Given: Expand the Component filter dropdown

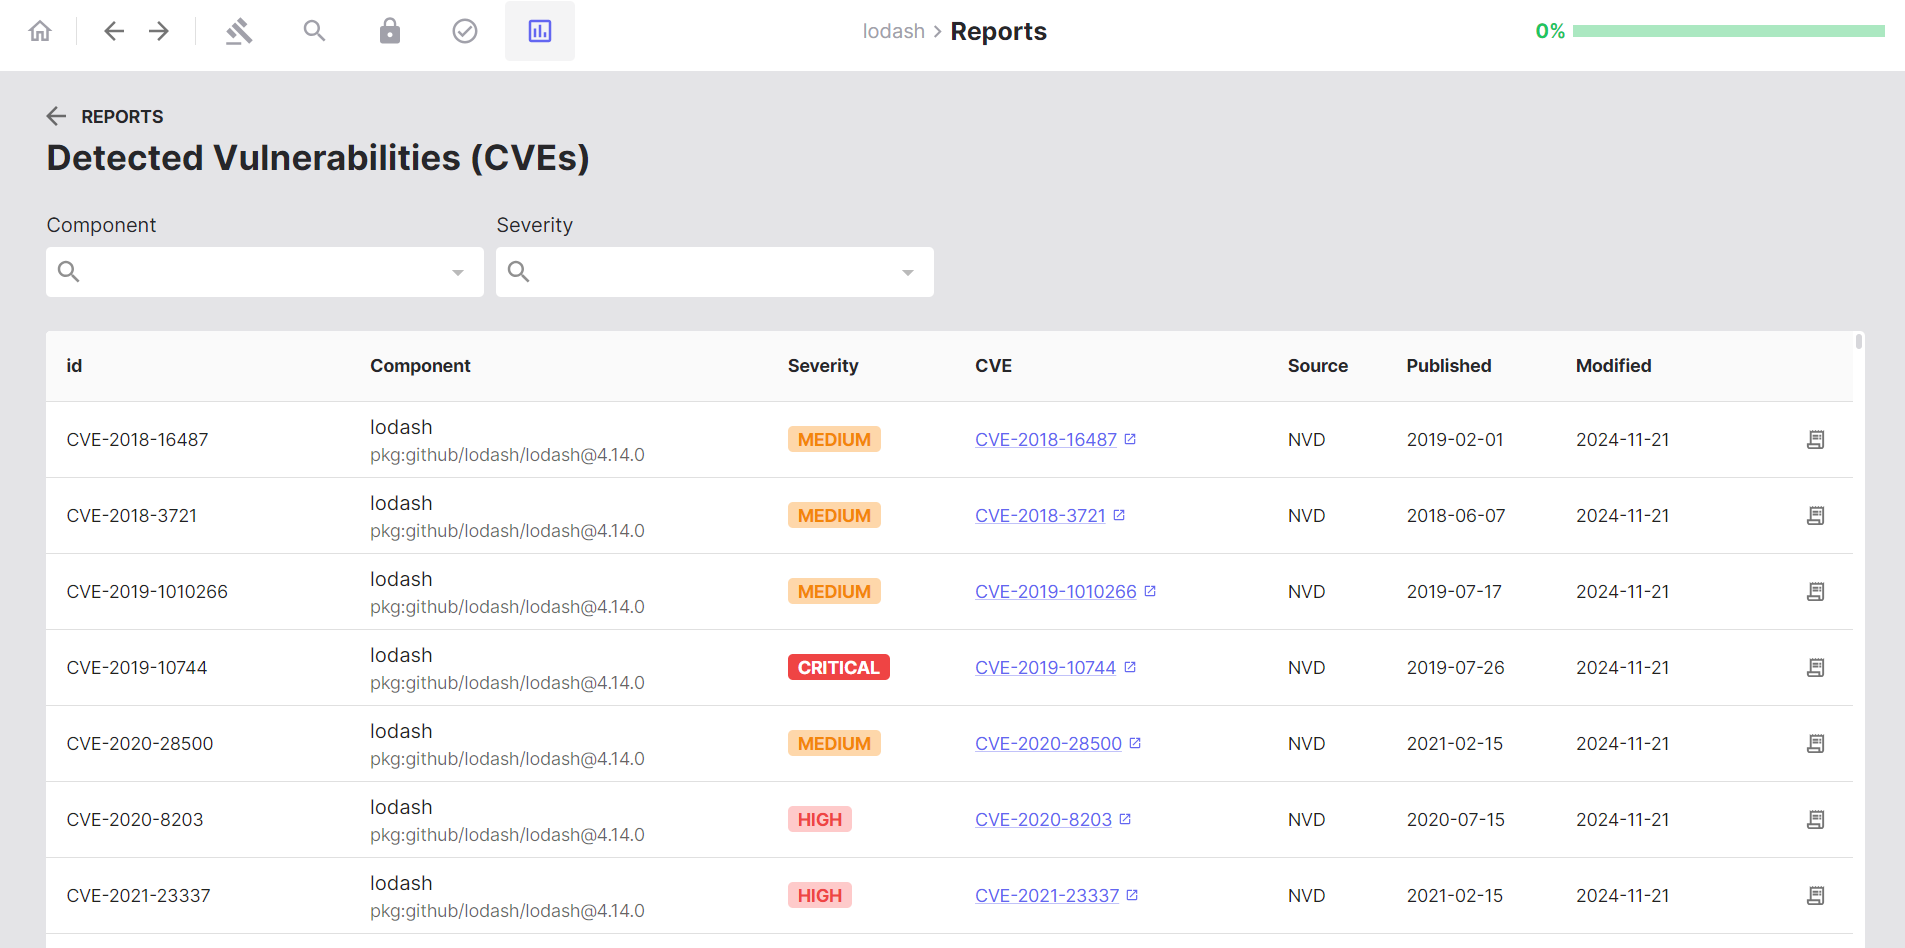Looking at the screenshot, I should pyautogui.click(x=458, y=271).
